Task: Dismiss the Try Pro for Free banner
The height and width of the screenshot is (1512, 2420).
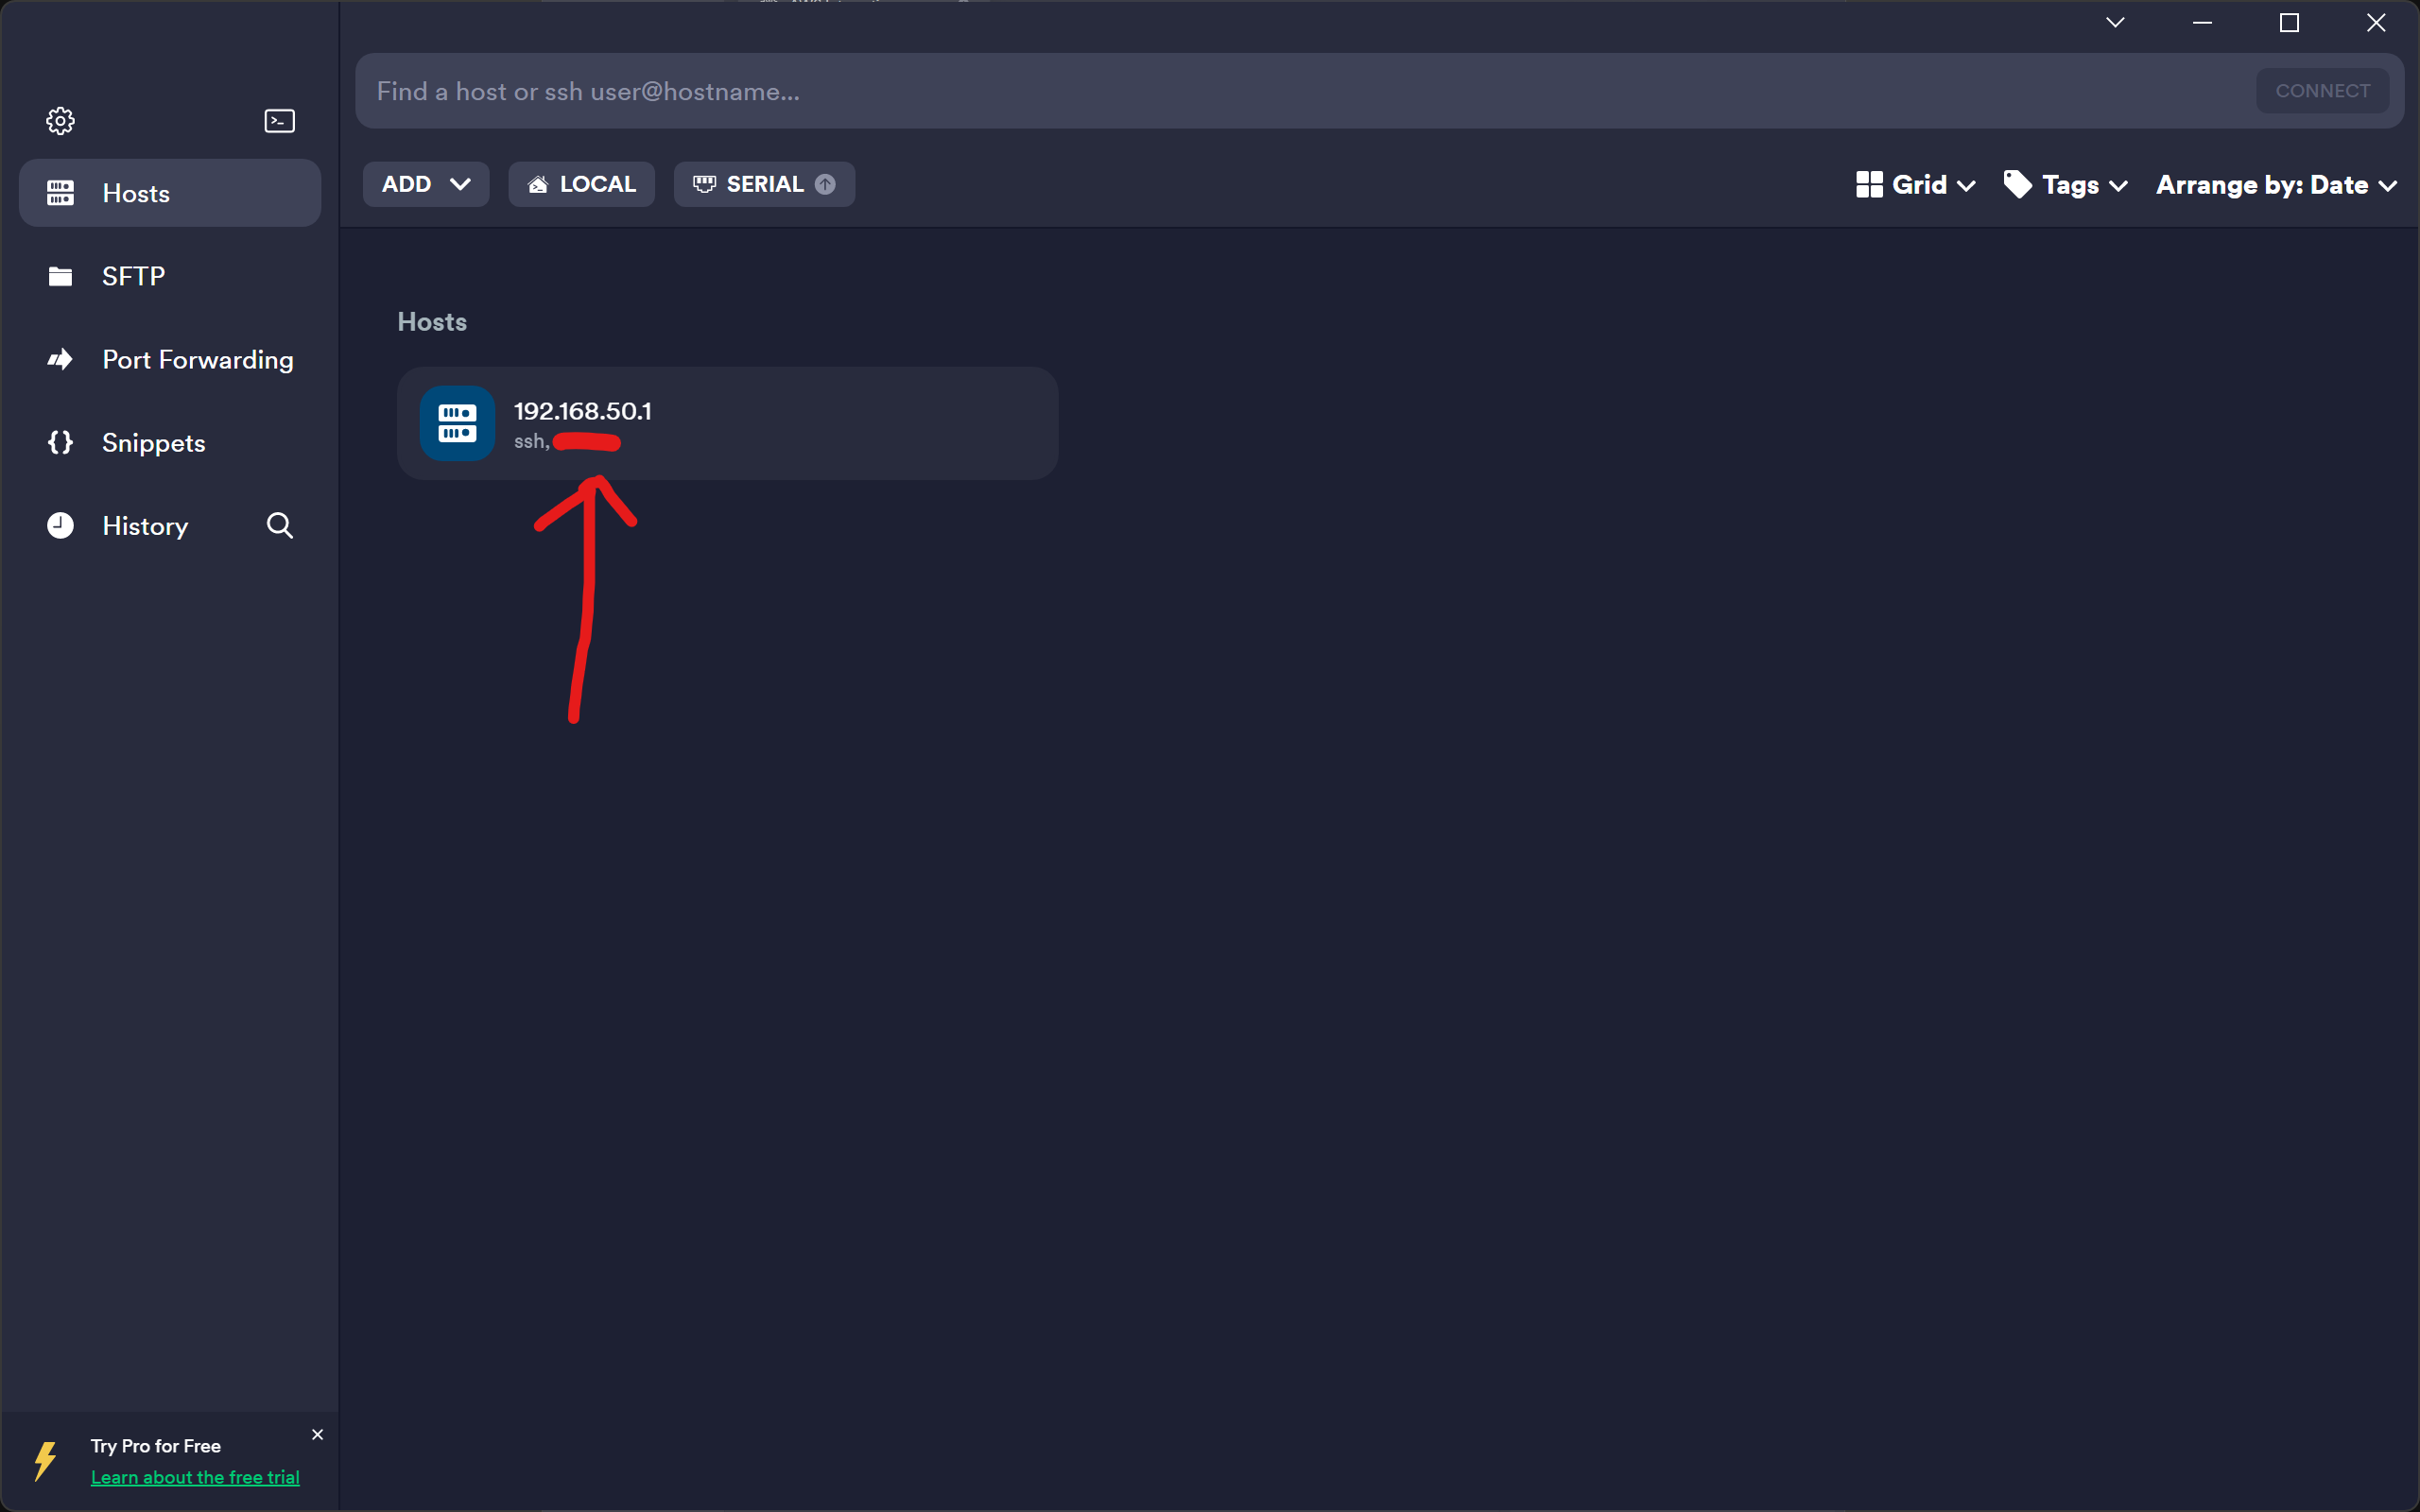Action: [317, 1434]
